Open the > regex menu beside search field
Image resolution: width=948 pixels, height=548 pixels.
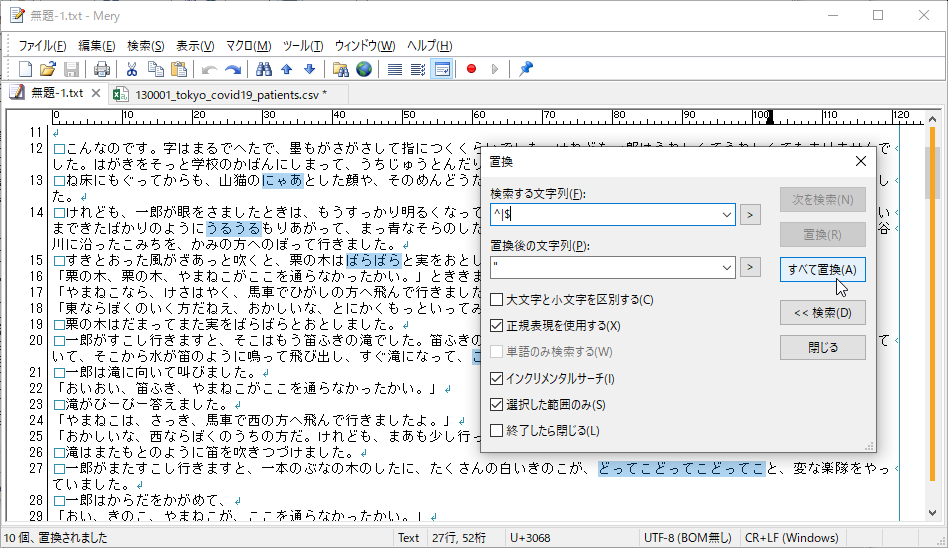point(750,214)
